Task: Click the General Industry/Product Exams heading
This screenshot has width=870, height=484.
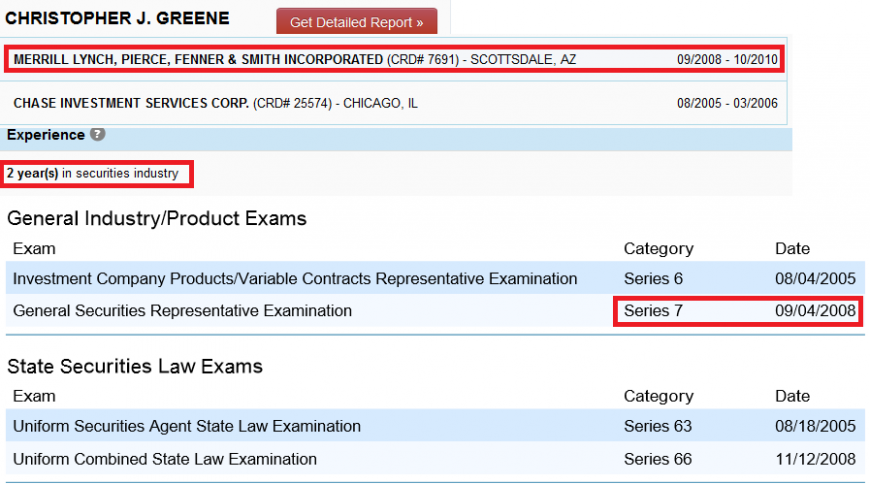Action: coord(157,219)
